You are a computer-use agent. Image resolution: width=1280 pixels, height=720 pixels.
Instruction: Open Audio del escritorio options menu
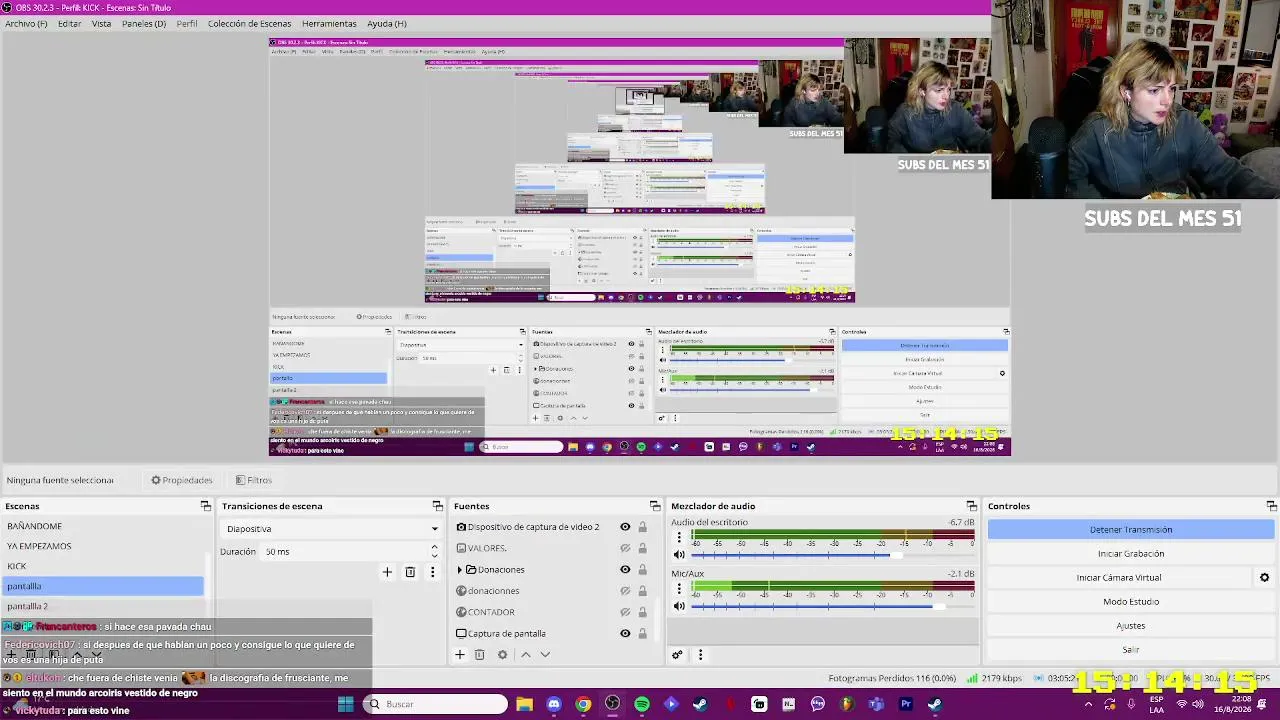point(679,537)
